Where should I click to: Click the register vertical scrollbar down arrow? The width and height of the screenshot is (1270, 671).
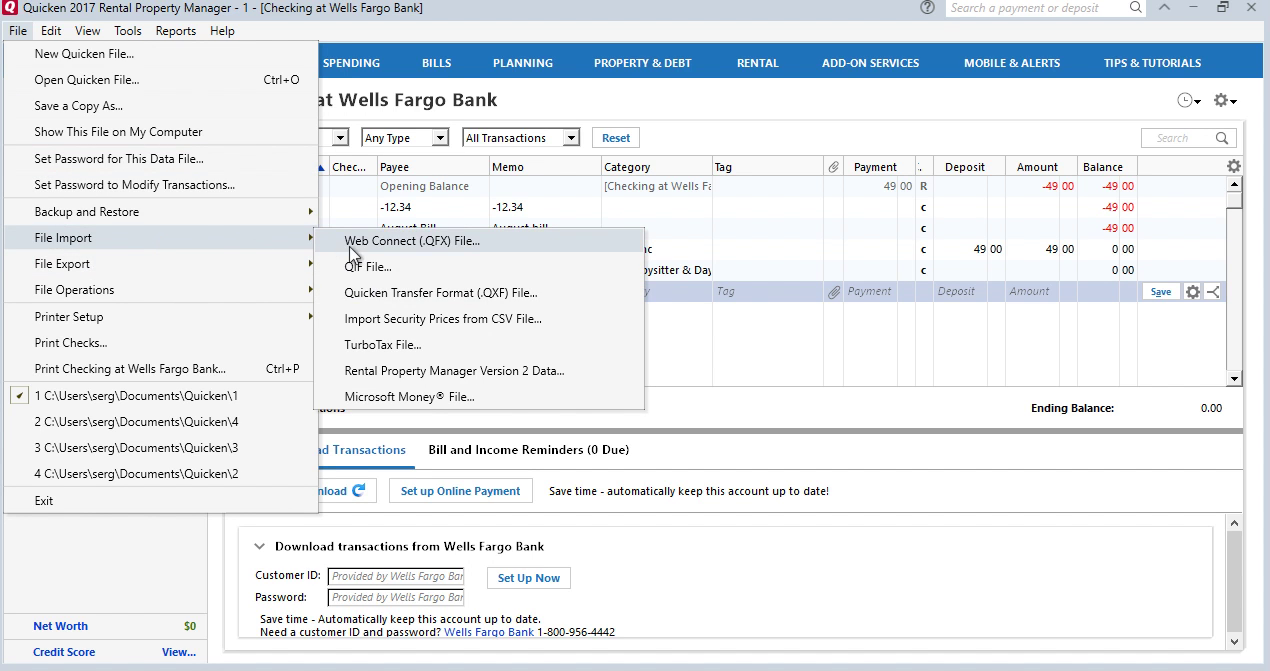(1234, 379)
